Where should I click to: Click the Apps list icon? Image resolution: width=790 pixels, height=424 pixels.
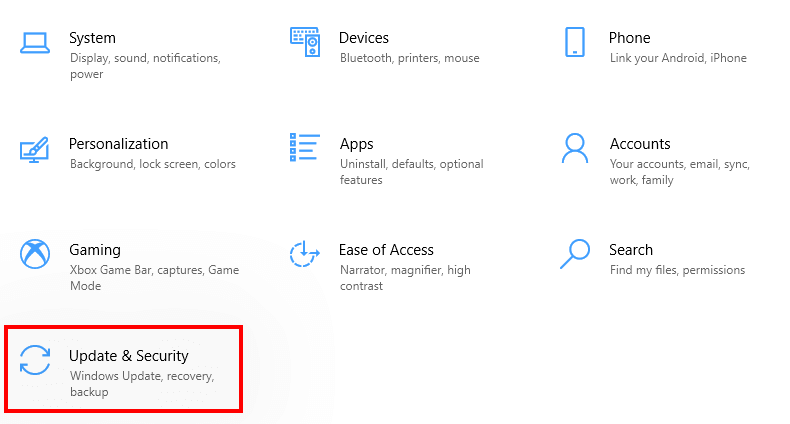[x=304, y=148]
